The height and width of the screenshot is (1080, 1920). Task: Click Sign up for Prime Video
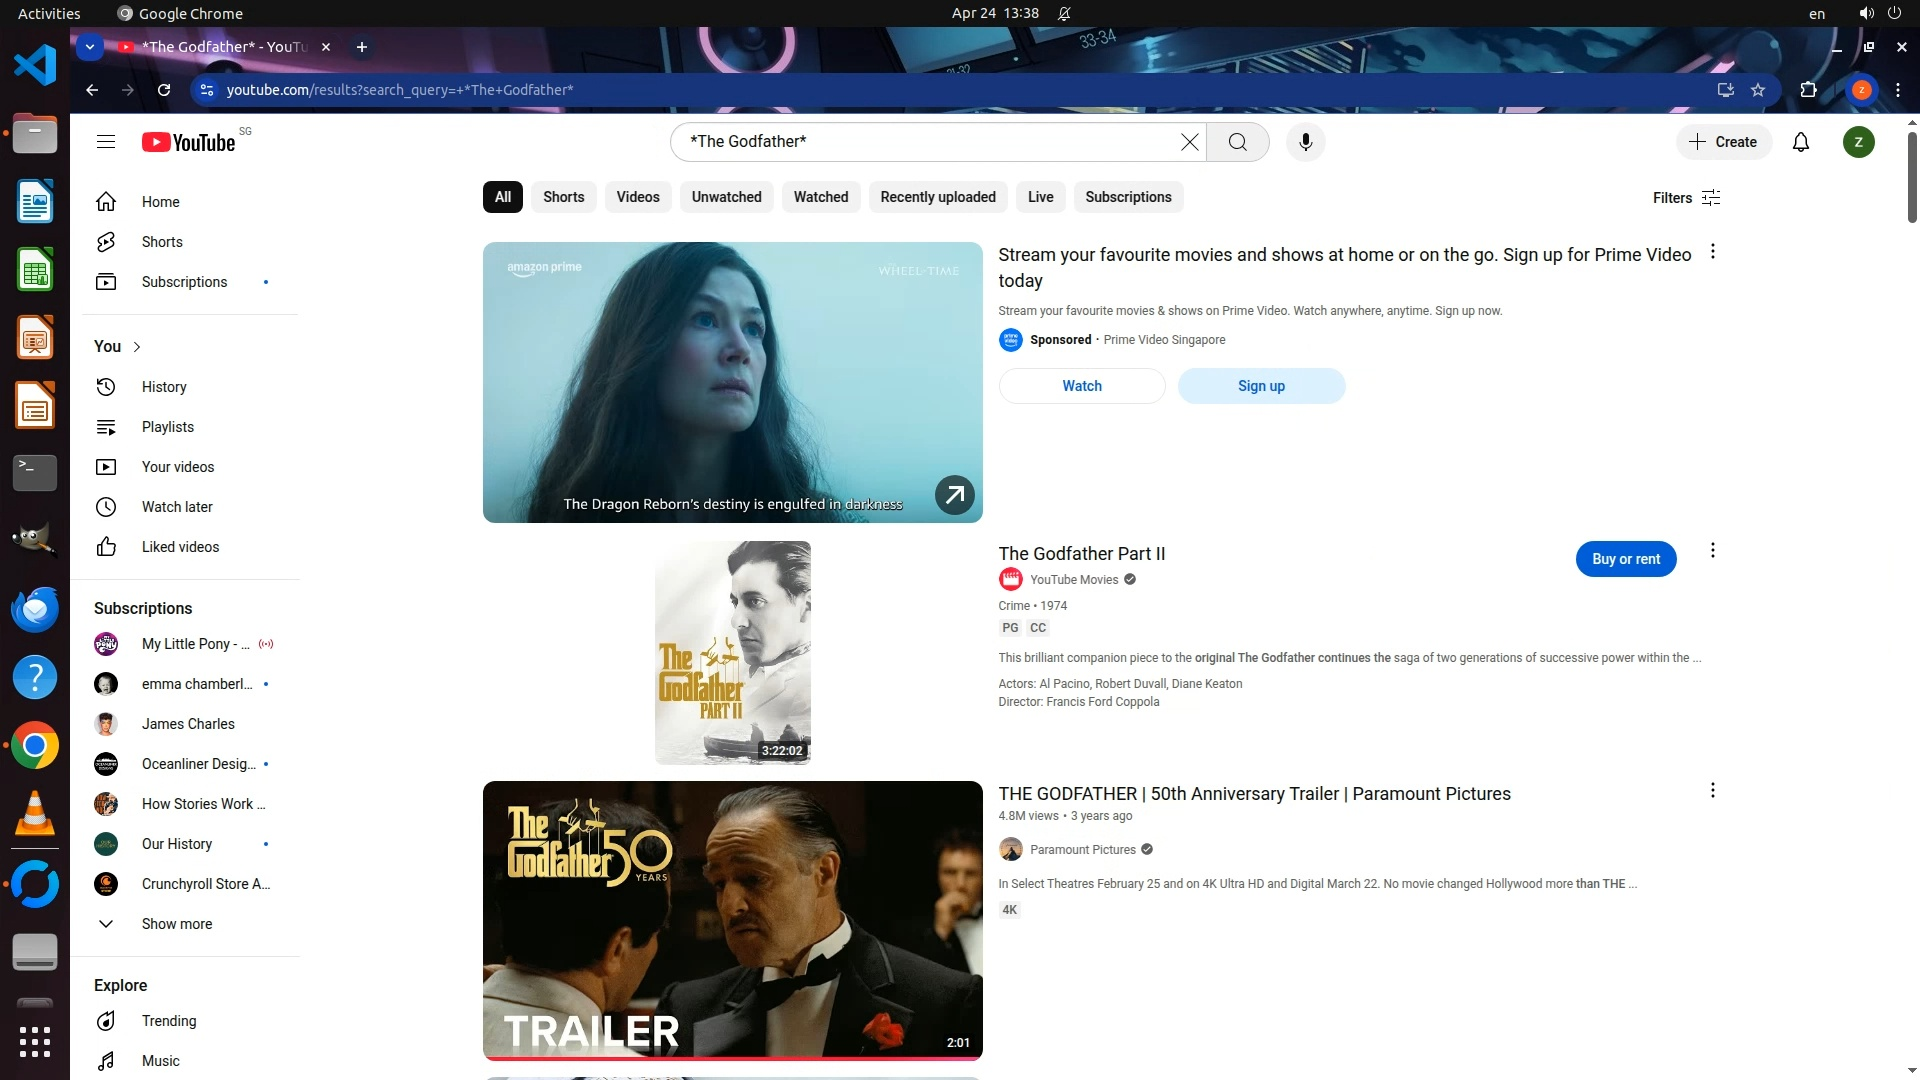click(x=1261, y=386)
